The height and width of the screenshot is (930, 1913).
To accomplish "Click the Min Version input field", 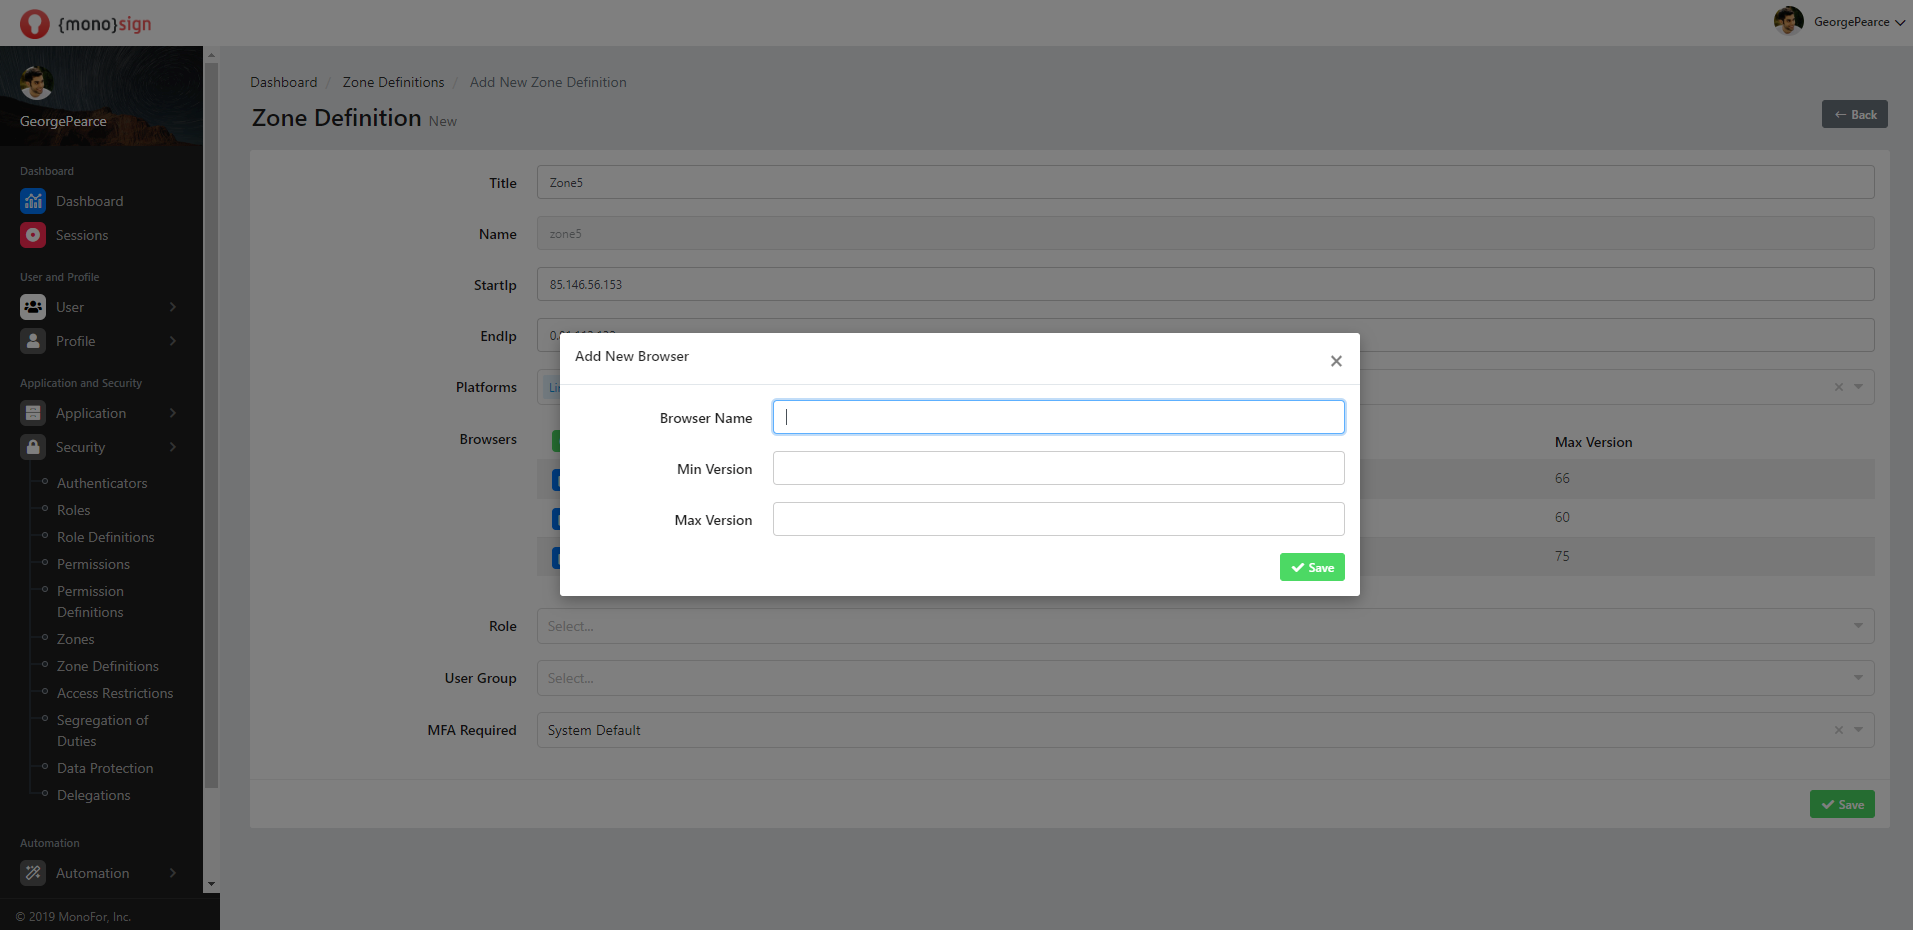I will click(1058, 468).
